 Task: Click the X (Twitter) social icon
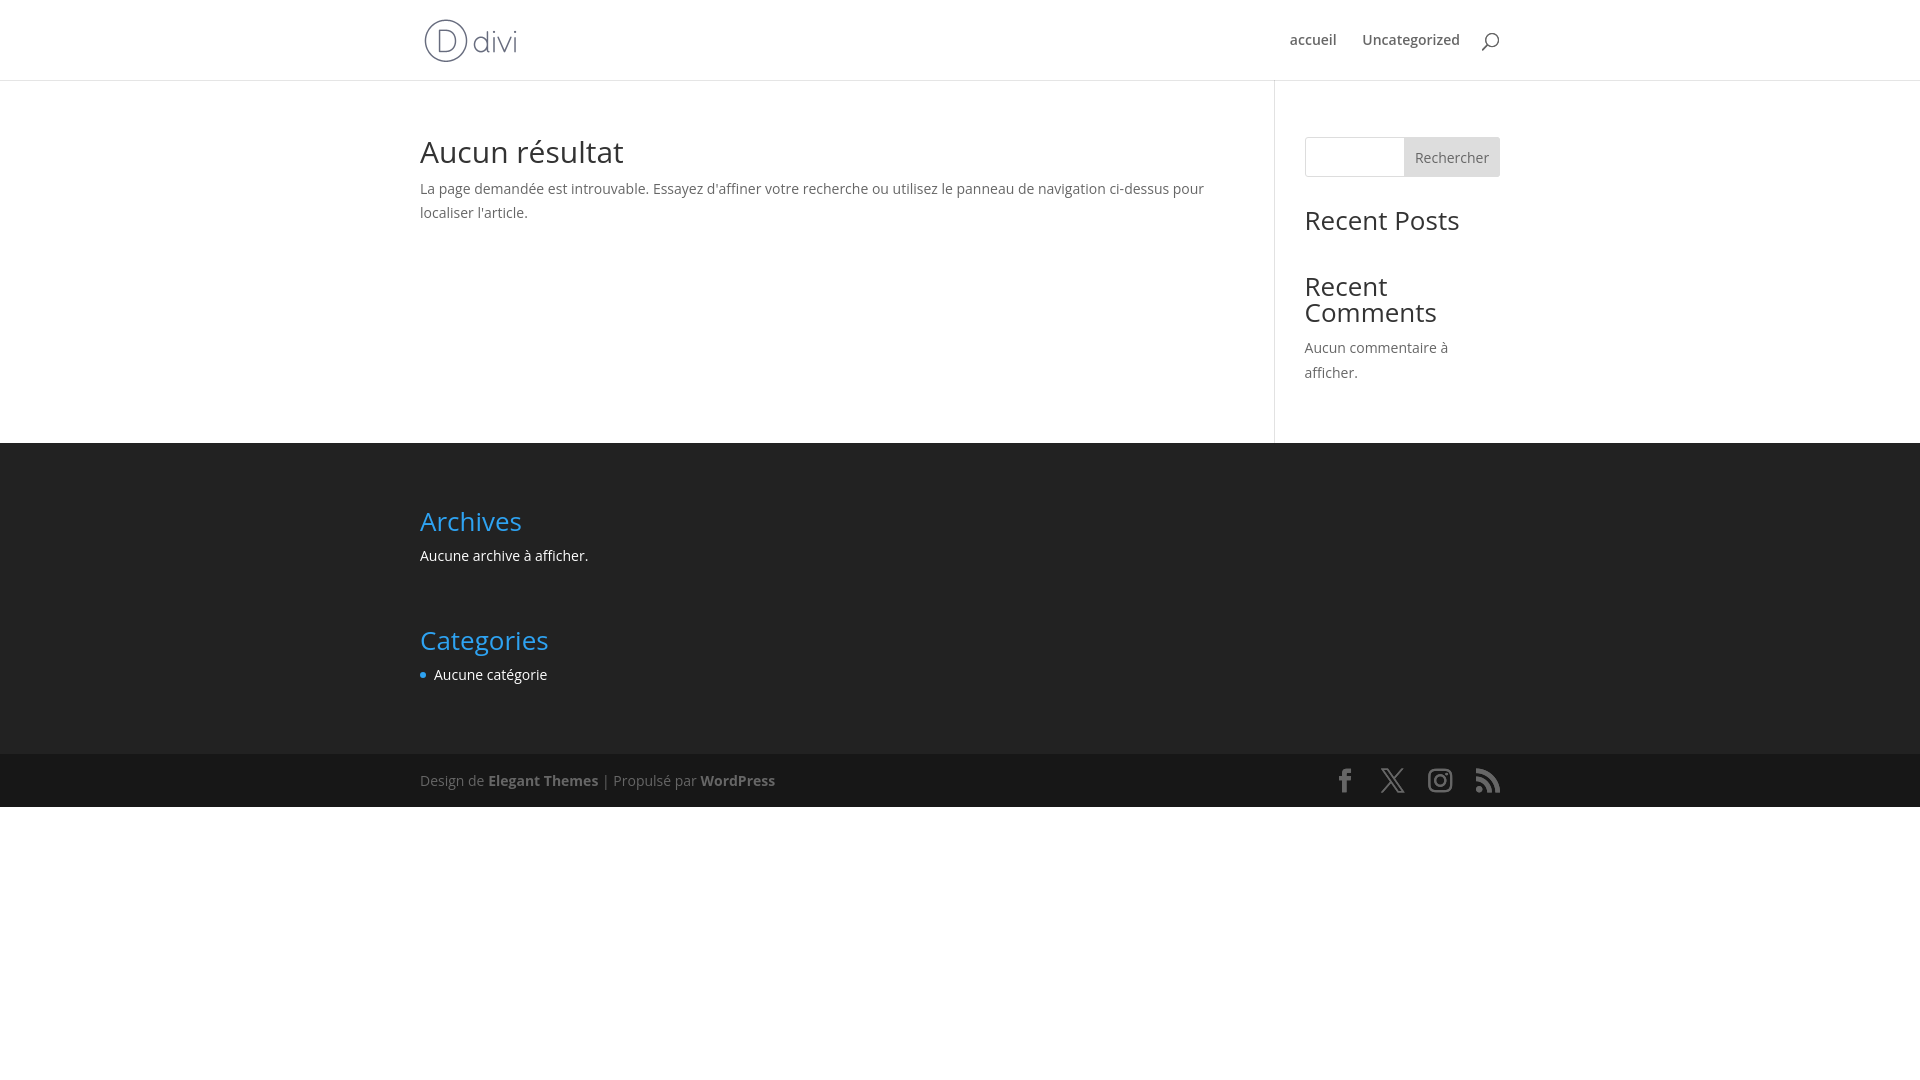1392,780
